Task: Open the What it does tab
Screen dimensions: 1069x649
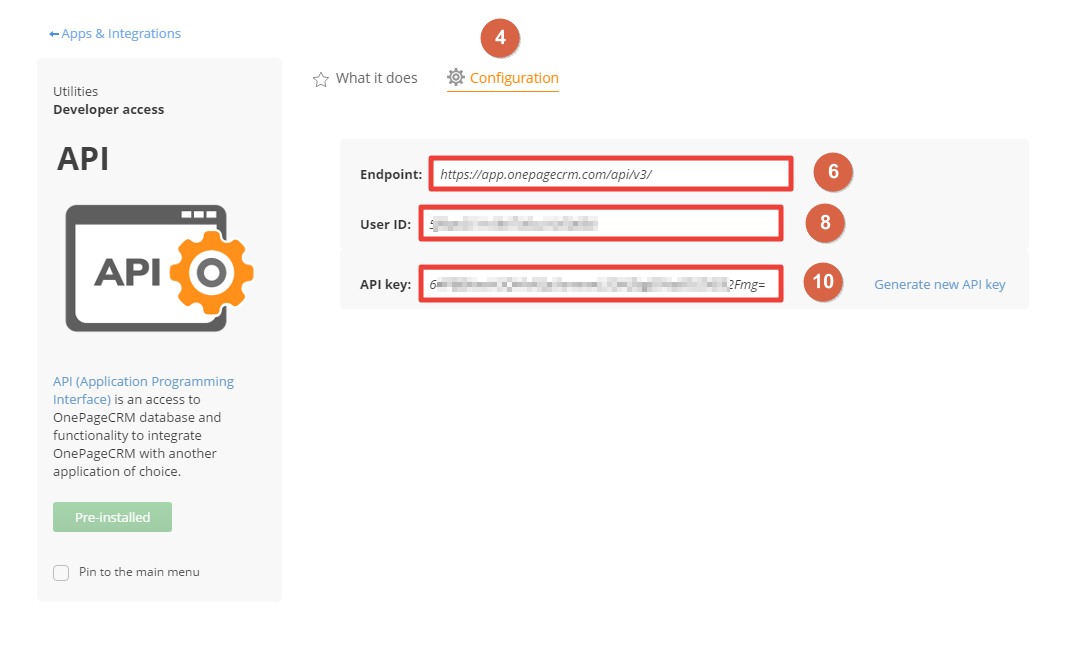Action: (365, 78)
